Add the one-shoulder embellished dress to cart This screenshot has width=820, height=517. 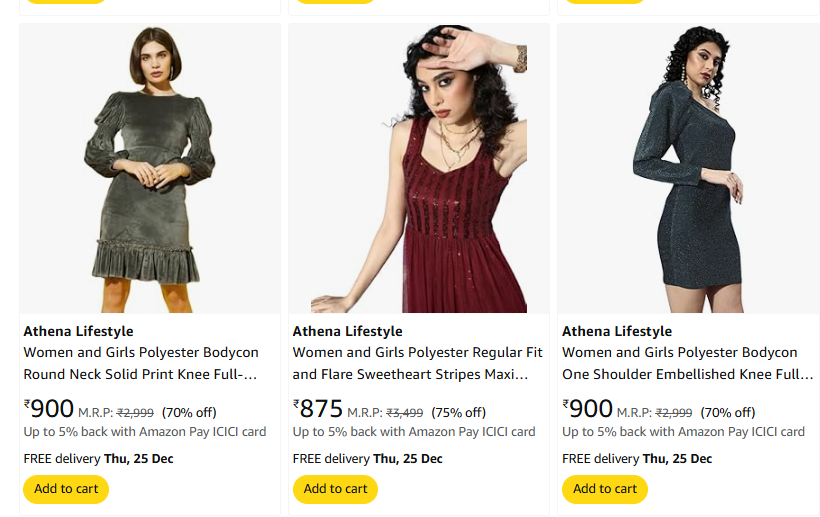coord(605,489)
